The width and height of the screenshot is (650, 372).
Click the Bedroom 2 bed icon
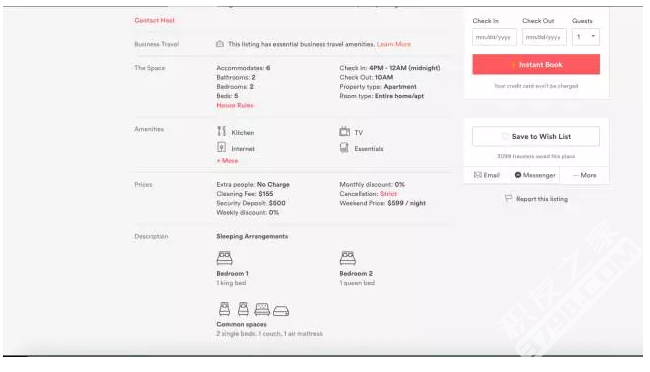[x=347, y=258]
